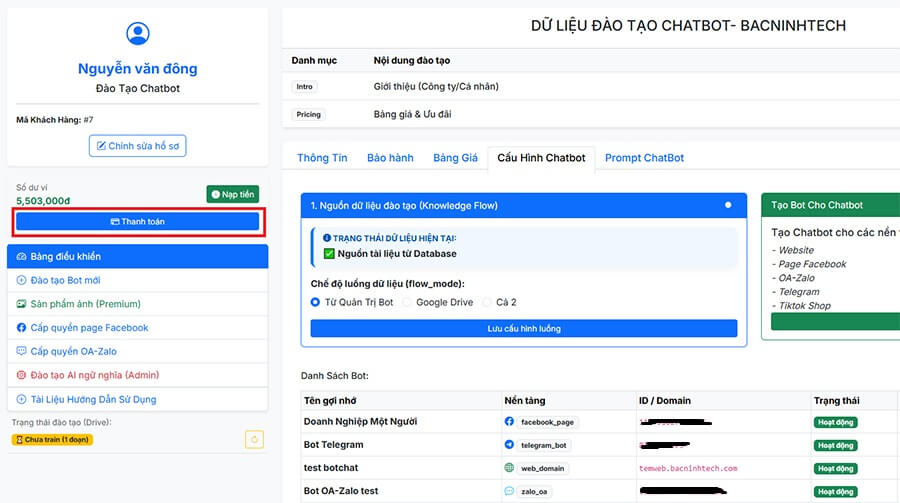The width and height of the screenshot is (900, 503).
Task: Open Cấp quyền page Facebook menu item
Action: click(138, 327)
